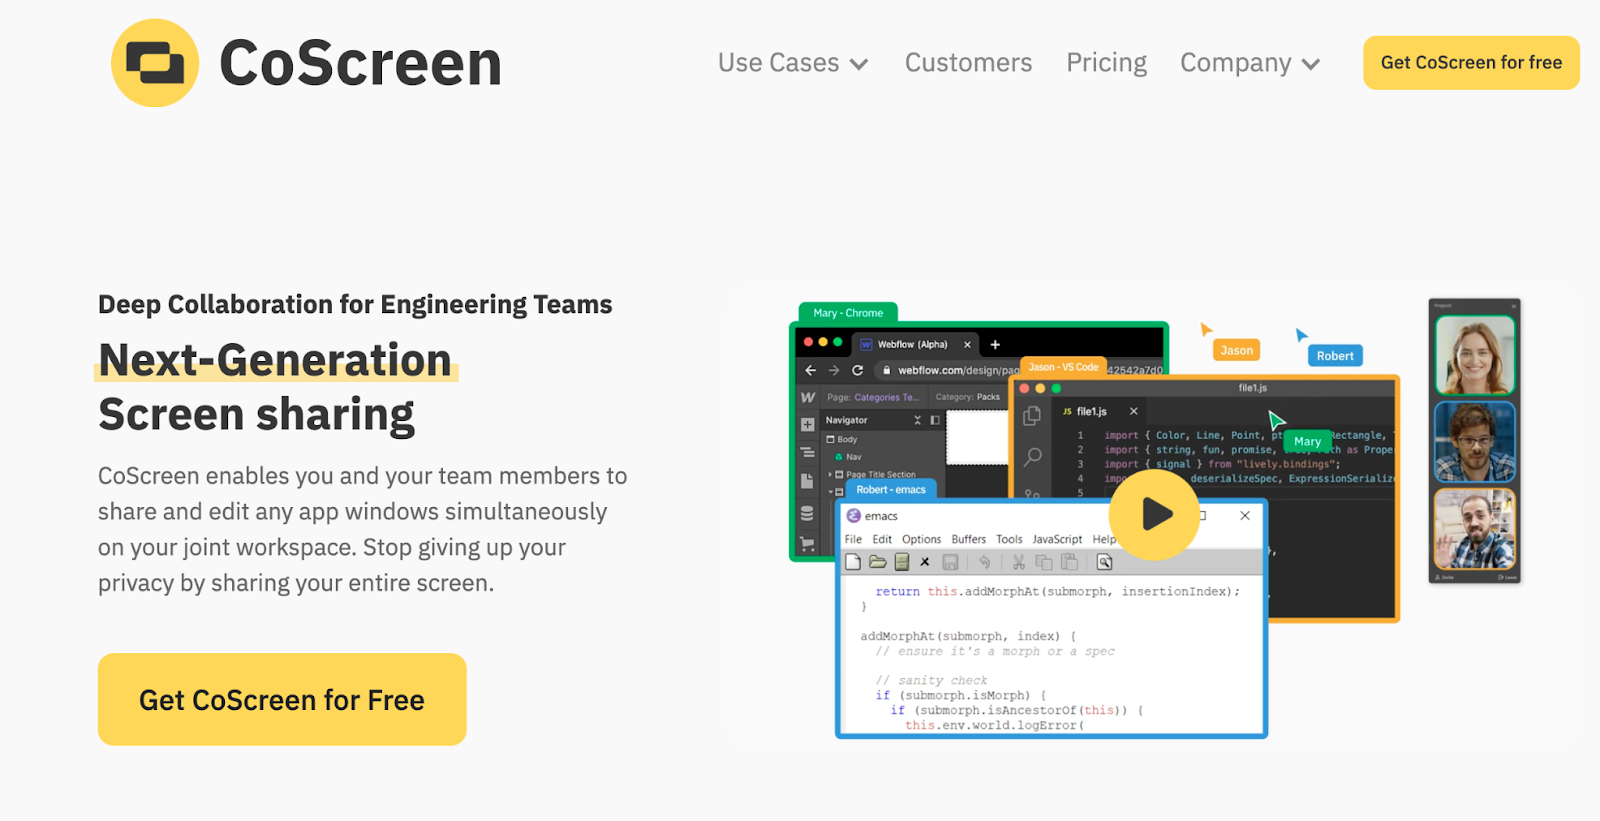
Task: Open the VS Code Explorer files icon
Action: tap(1032, 416)
